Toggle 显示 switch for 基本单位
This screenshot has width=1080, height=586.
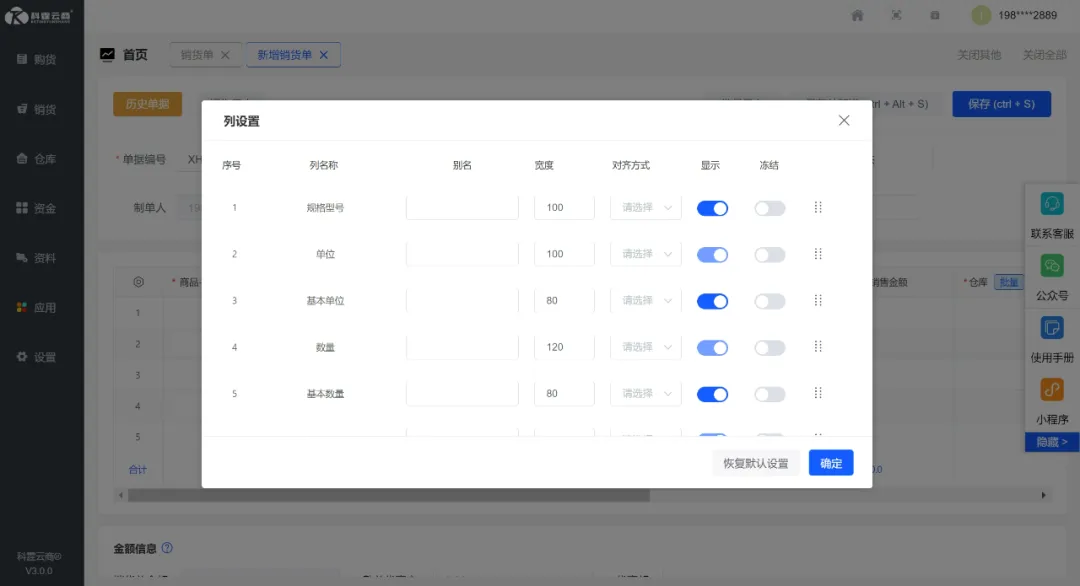pos(712,301)
